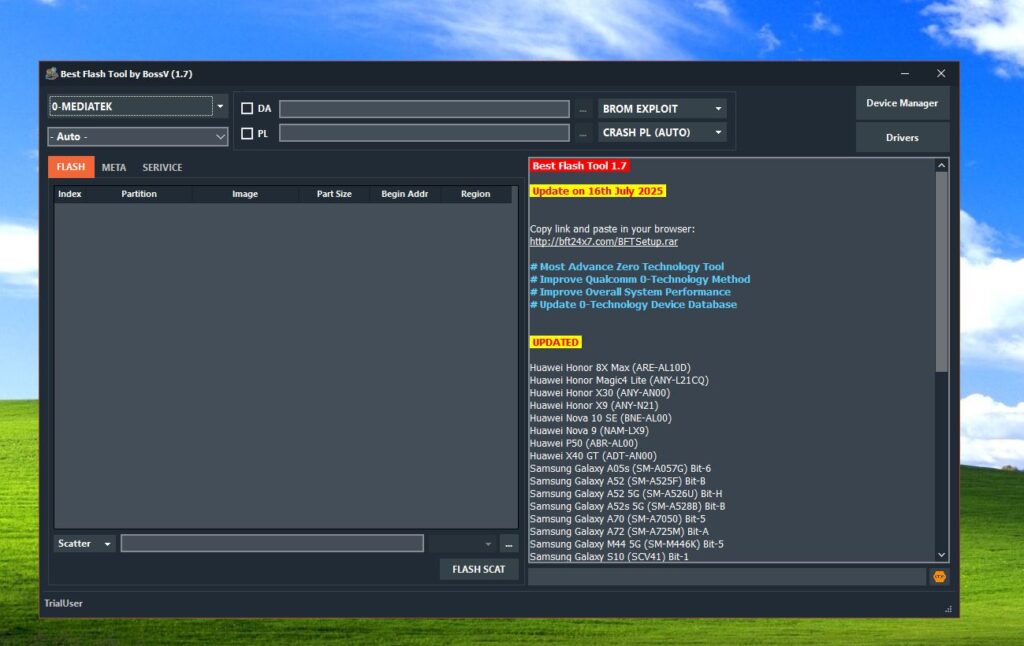Click 'Samsung Galaxy A52 5G (SM-A526U) Bit-H' entry
Screen dimensions: 1024x646
coord(626,494)
